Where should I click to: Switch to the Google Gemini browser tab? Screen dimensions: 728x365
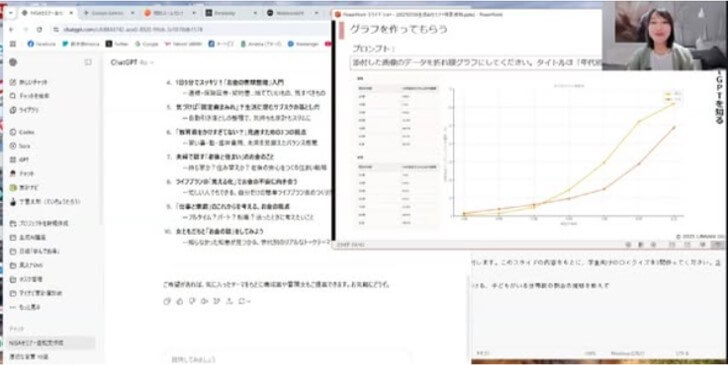pyautogui.click(x=107, y=13)
